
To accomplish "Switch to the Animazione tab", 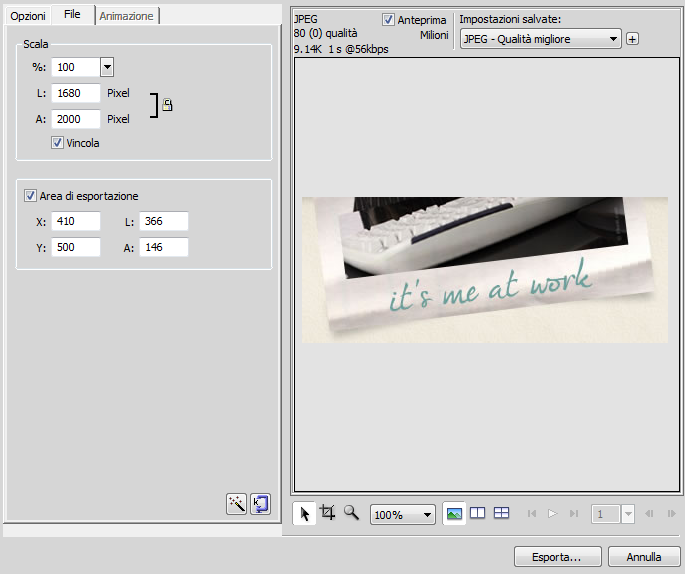I will [x=127, y=16].
